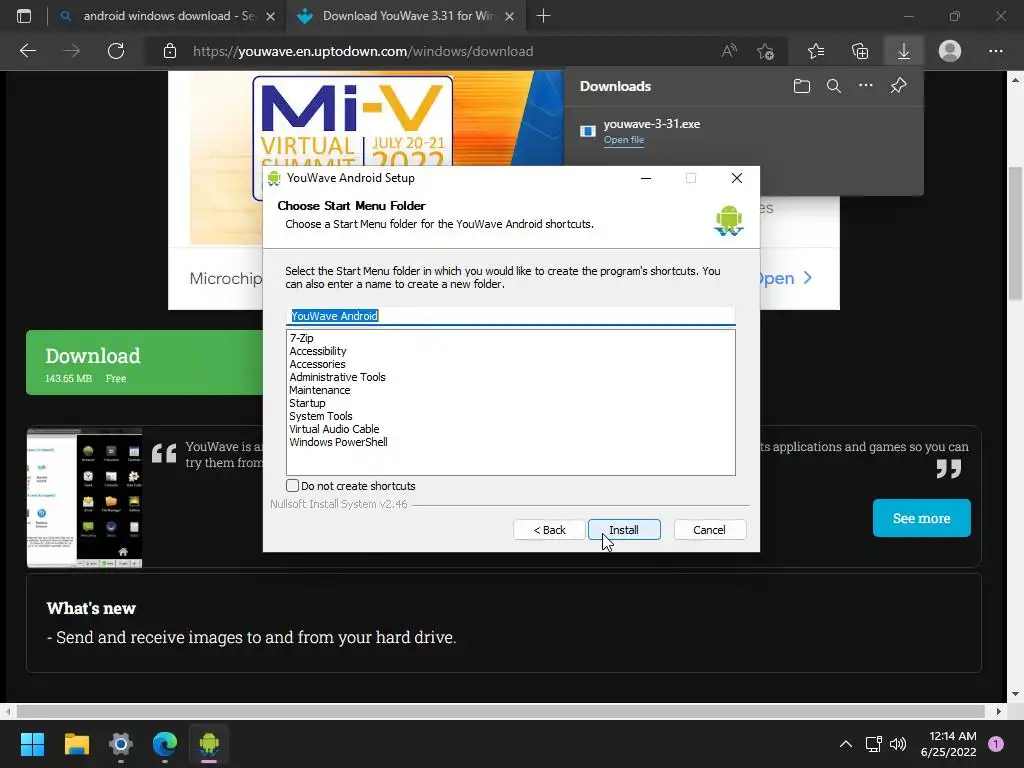The height and width of the screenshot is (768, 1024).
Task: Pin the Downloads panel
Action: coord(899,86)
